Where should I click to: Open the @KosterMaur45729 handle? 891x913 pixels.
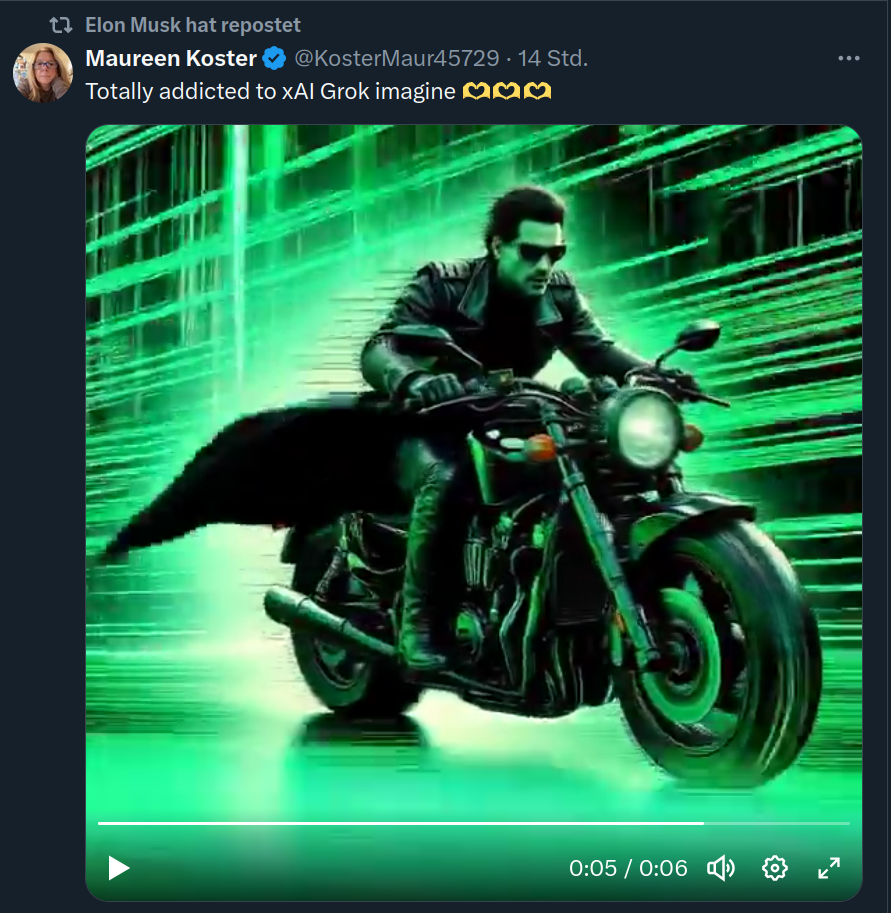(x=396, y=59)
